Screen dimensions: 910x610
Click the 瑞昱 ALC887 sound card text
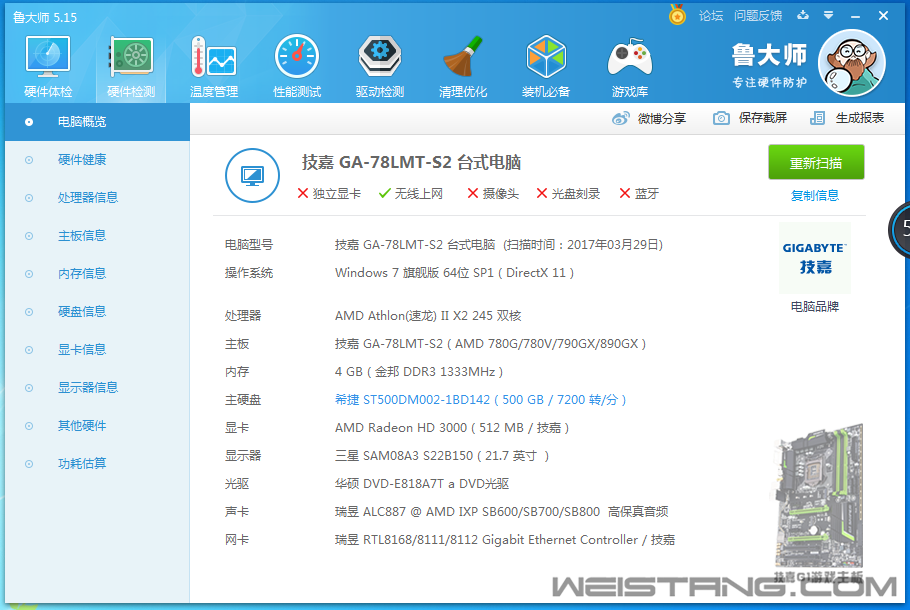(501, 511)
